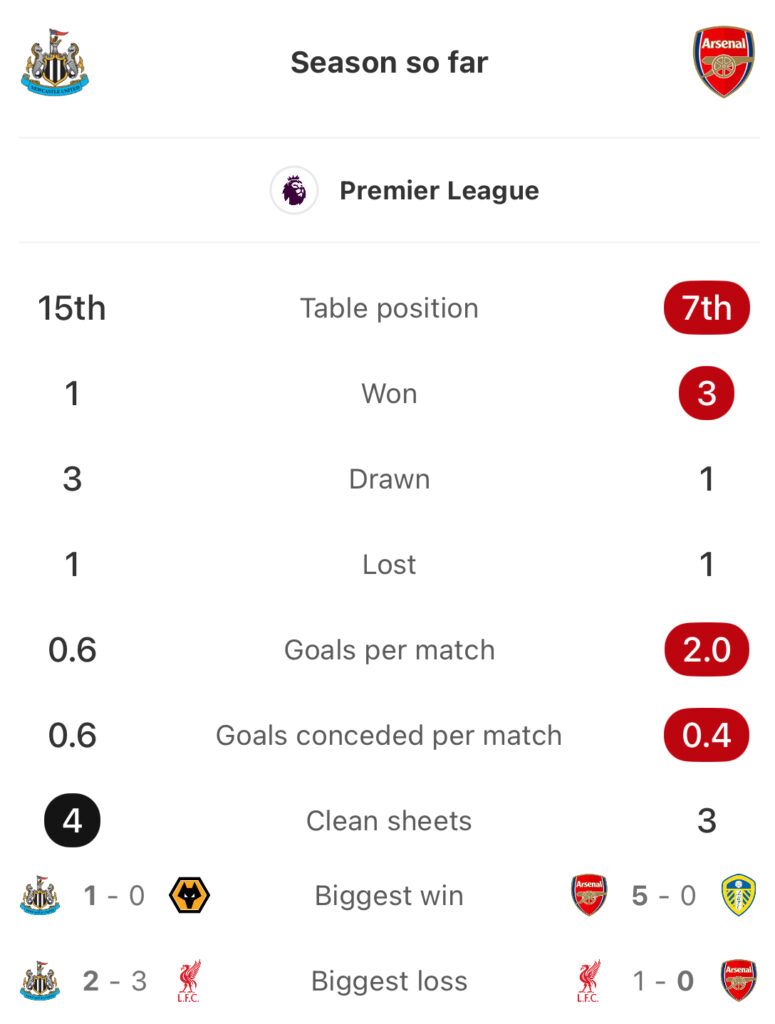Click the Wolves badge in Biggest win
This screenshot has height=1024, width=775.
click(189, 895)
